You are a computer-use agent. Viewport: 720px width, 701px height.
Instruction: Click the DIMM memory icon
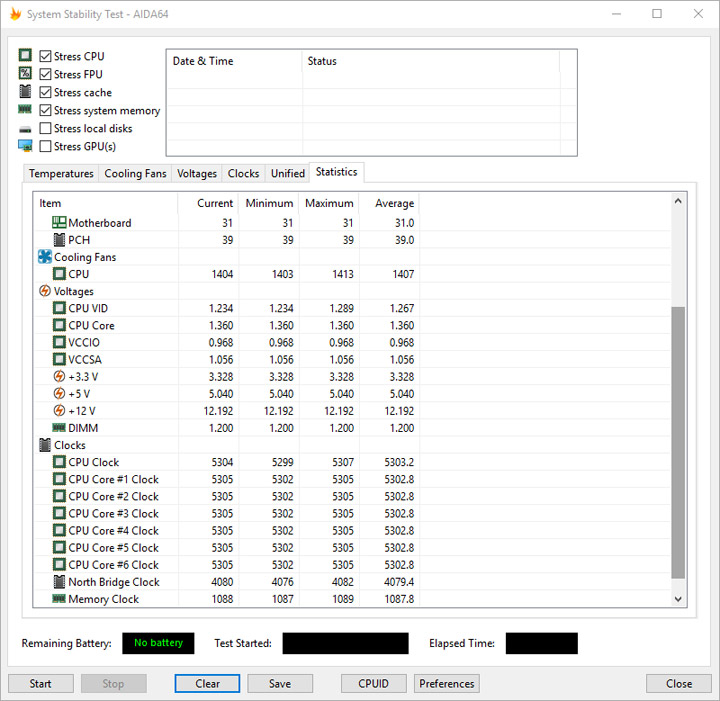[x=59, y=428]
